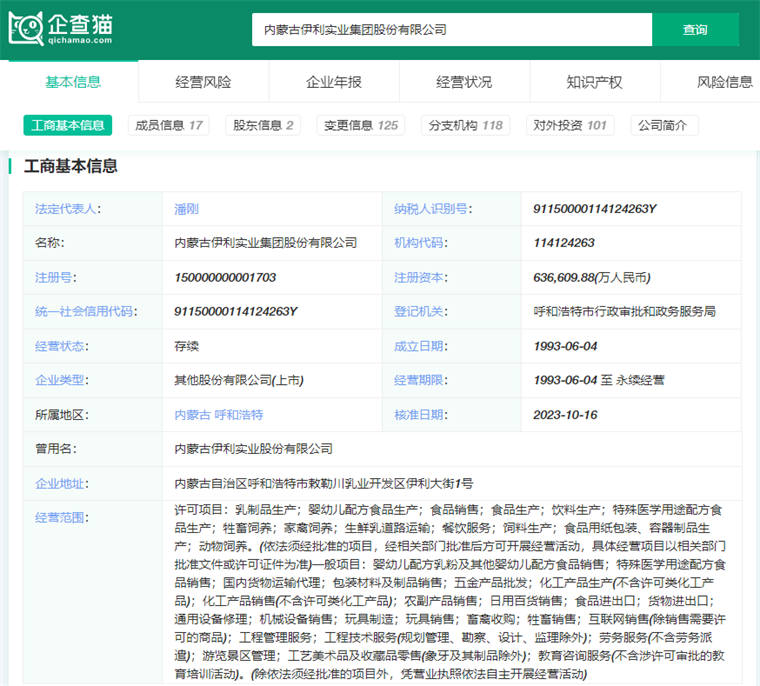Open the 风险信息 tab
Viewport: 760px width, 686px height.
[724, 82]
